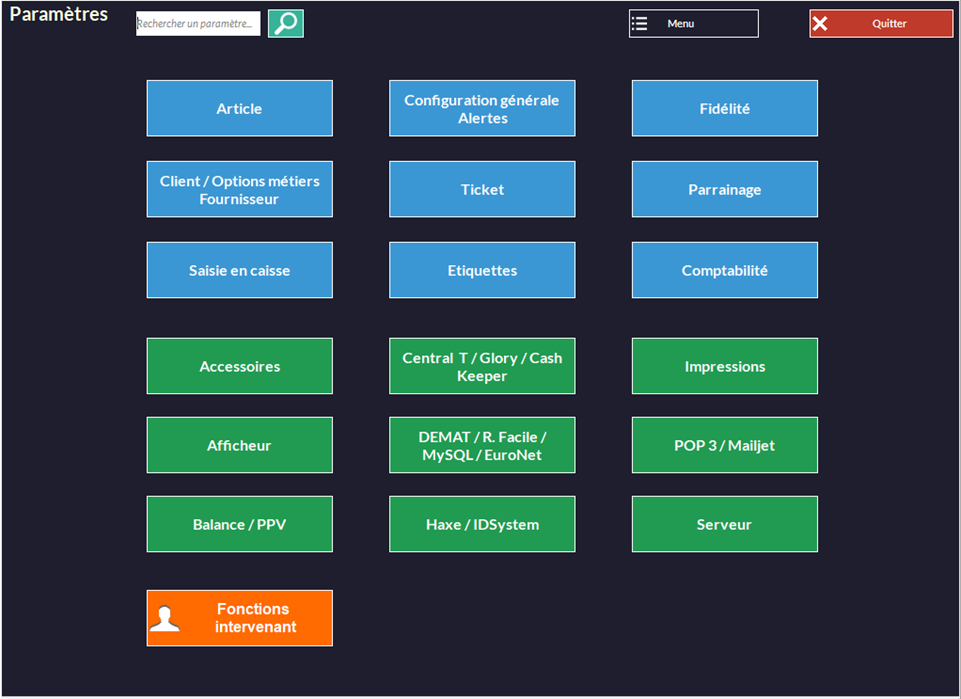
Task: Open Central T / Glory / Cash Keeper
Action: 482,367
